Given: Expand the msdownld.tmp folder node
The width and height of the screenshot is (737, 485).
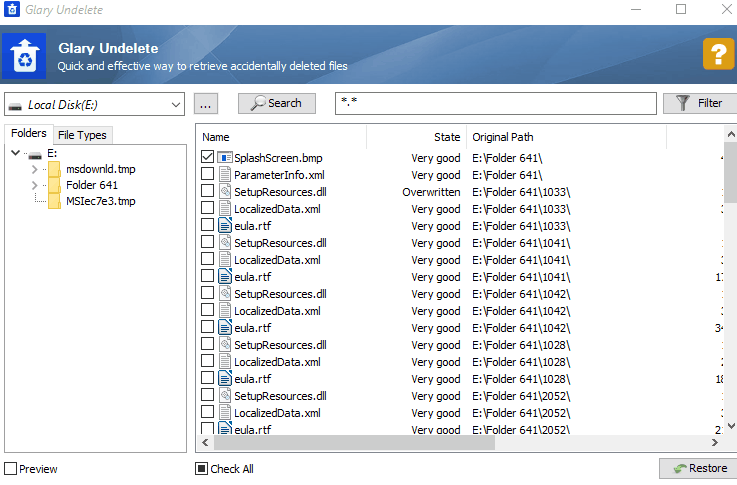Looking at the screenshot, I should coord(34,169).
